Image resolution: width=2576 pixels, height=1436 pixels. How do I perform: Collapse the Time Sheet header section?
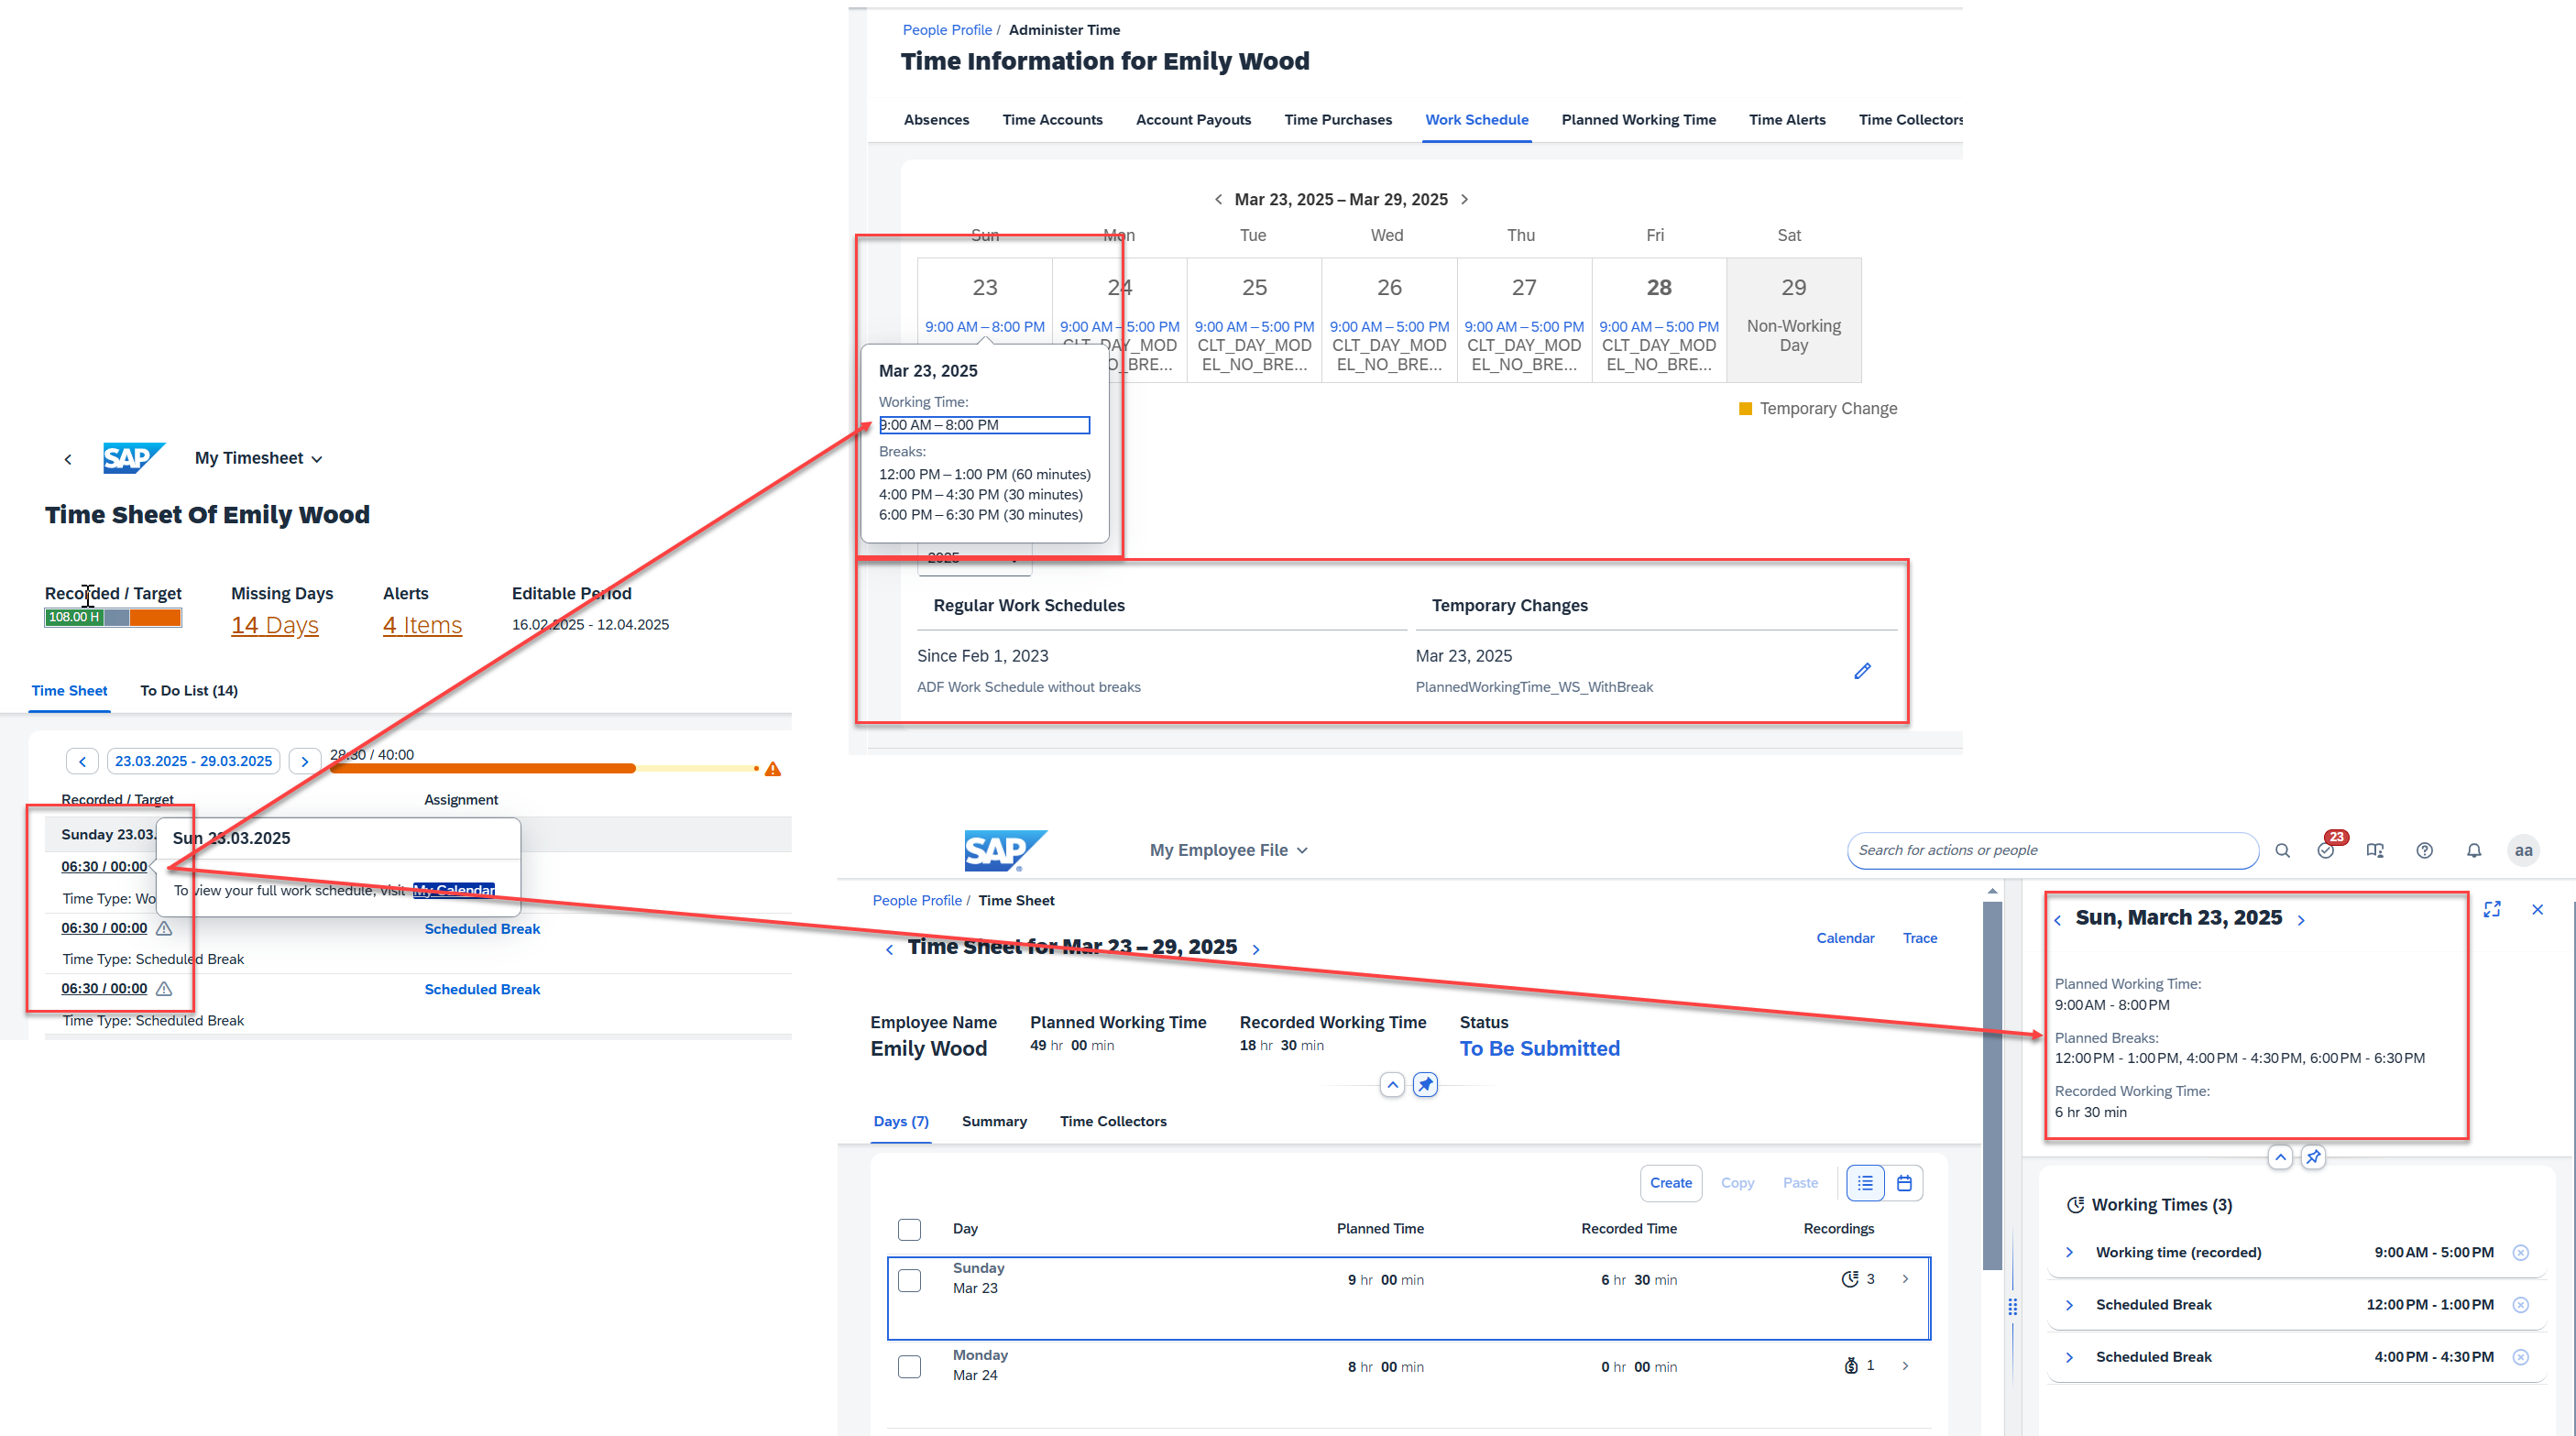[x=1392, y=1084]
